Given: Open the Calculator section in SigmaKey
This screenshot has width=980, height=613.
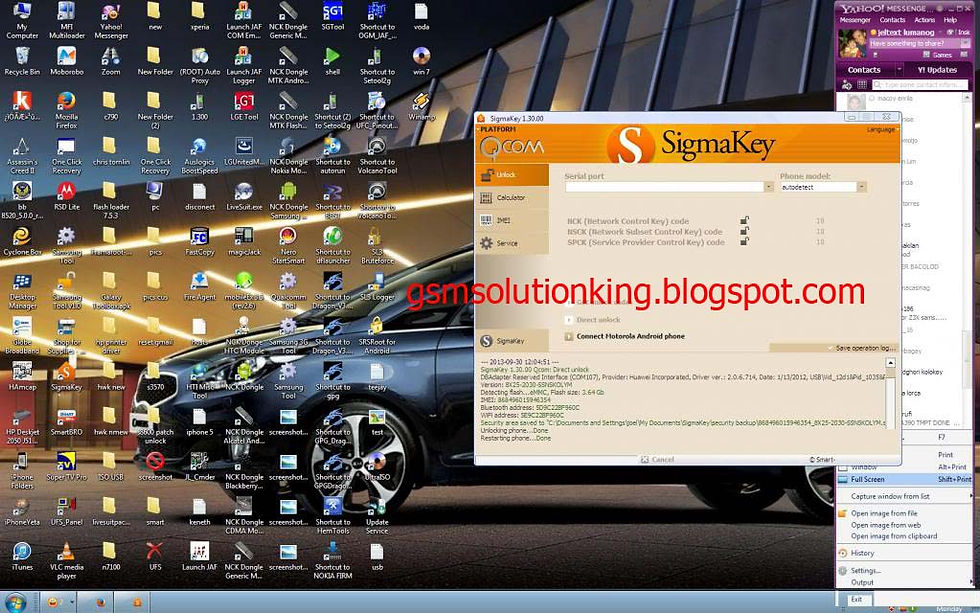Looking at the screenshot, I should 512,197.
